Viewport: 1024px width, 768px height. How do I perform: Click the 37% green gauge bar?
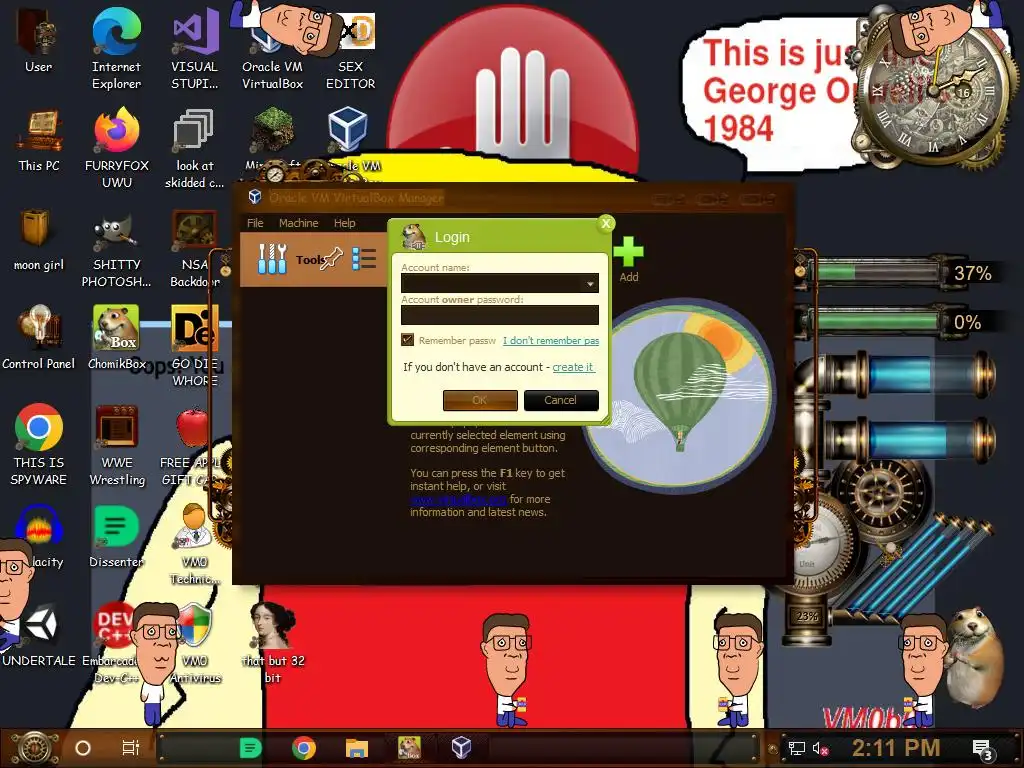[878, 272]
